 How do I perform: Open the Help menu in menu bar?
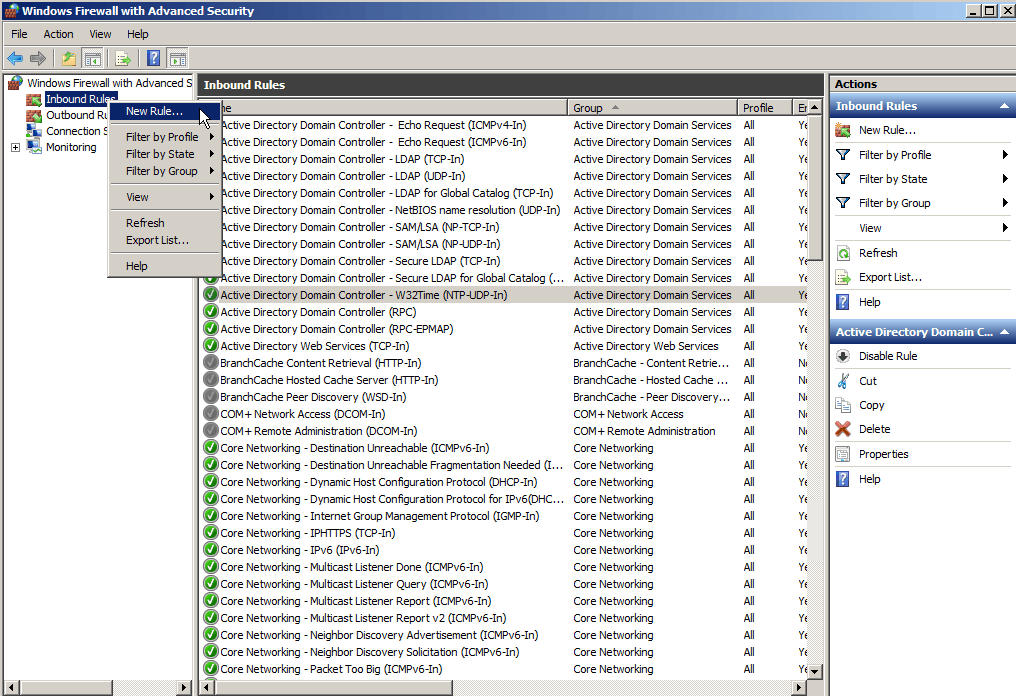click(x=137, y=34)
